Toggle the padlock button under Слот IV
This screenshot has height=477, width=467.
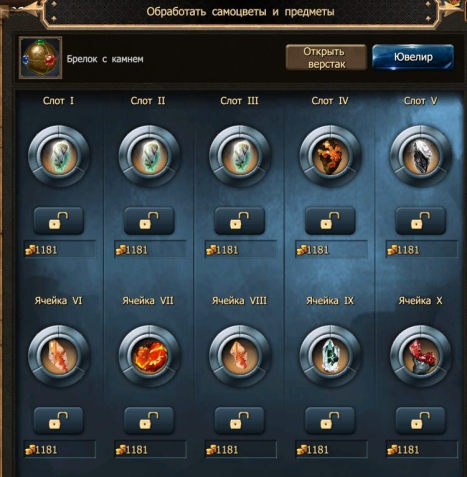[330, 220]
